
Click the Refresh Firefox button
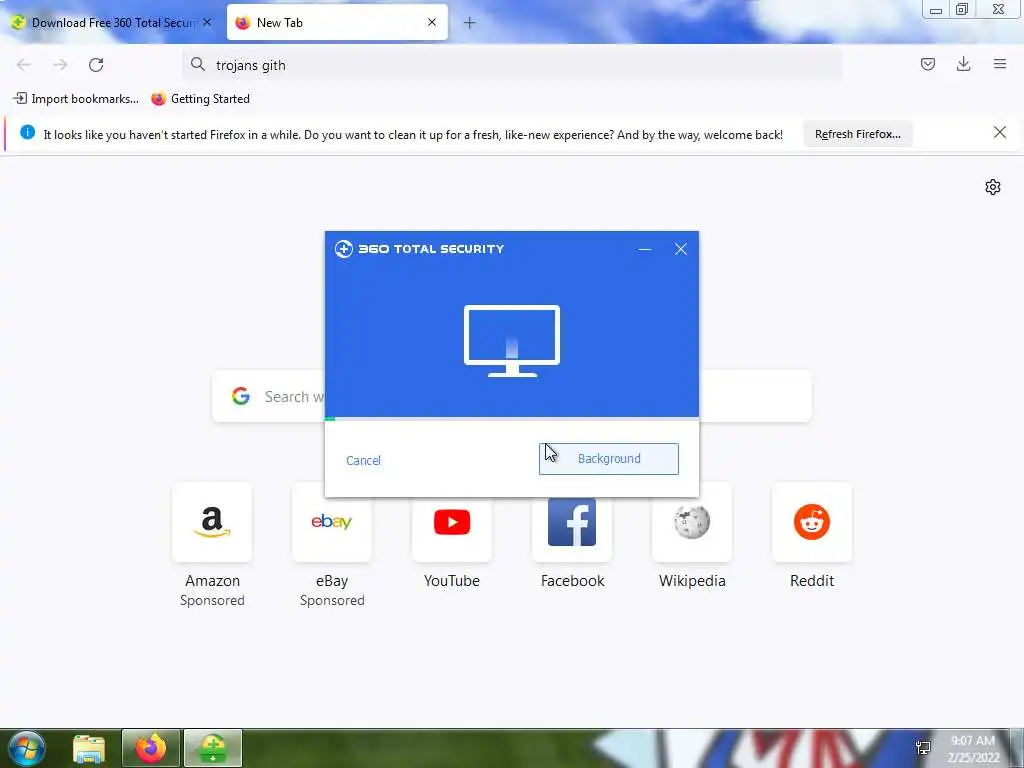[x=857, y=134]
